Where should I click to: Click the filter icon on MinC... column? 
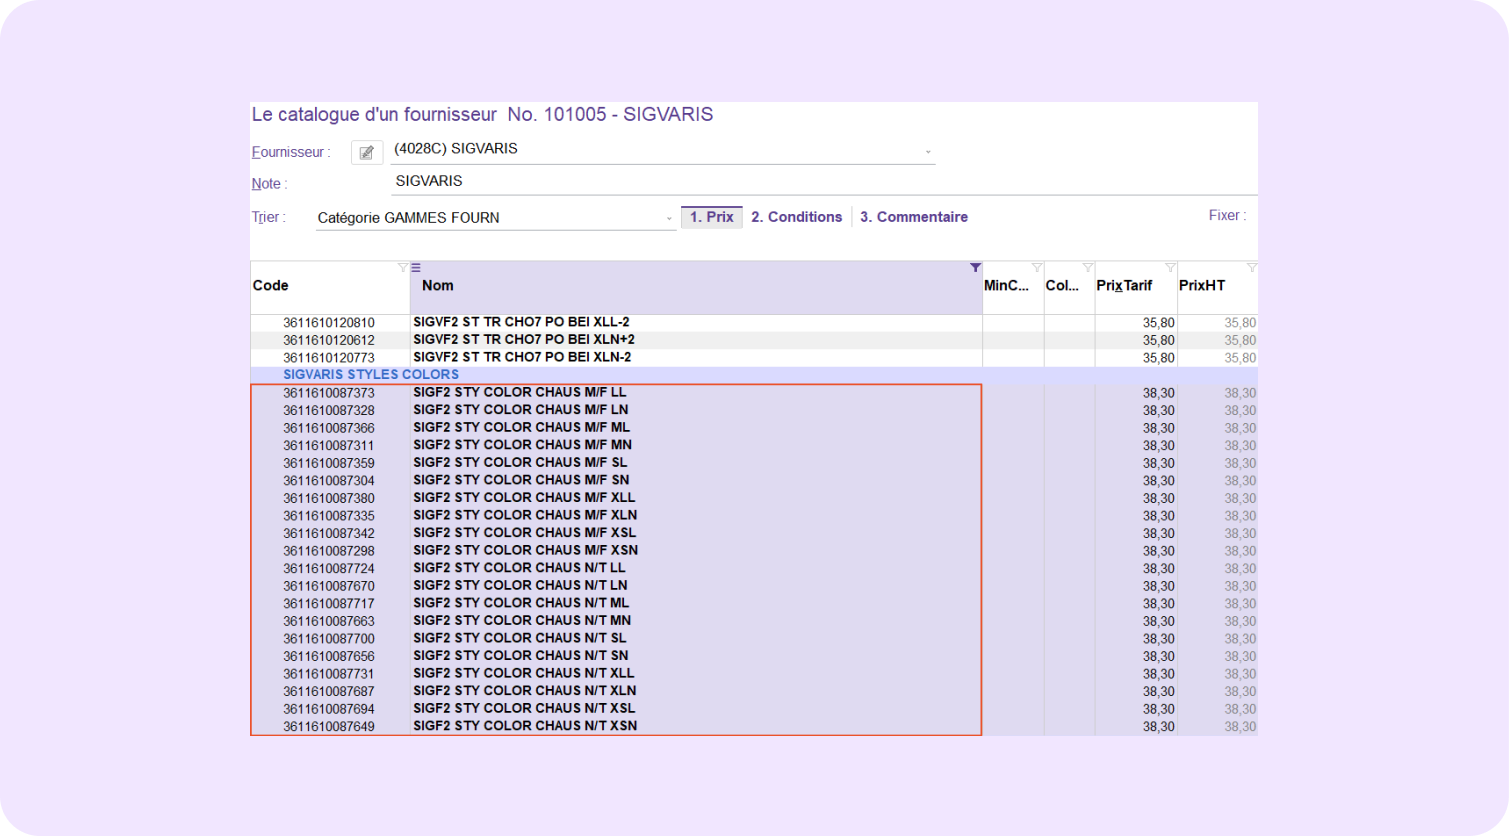coord(1037,268)
